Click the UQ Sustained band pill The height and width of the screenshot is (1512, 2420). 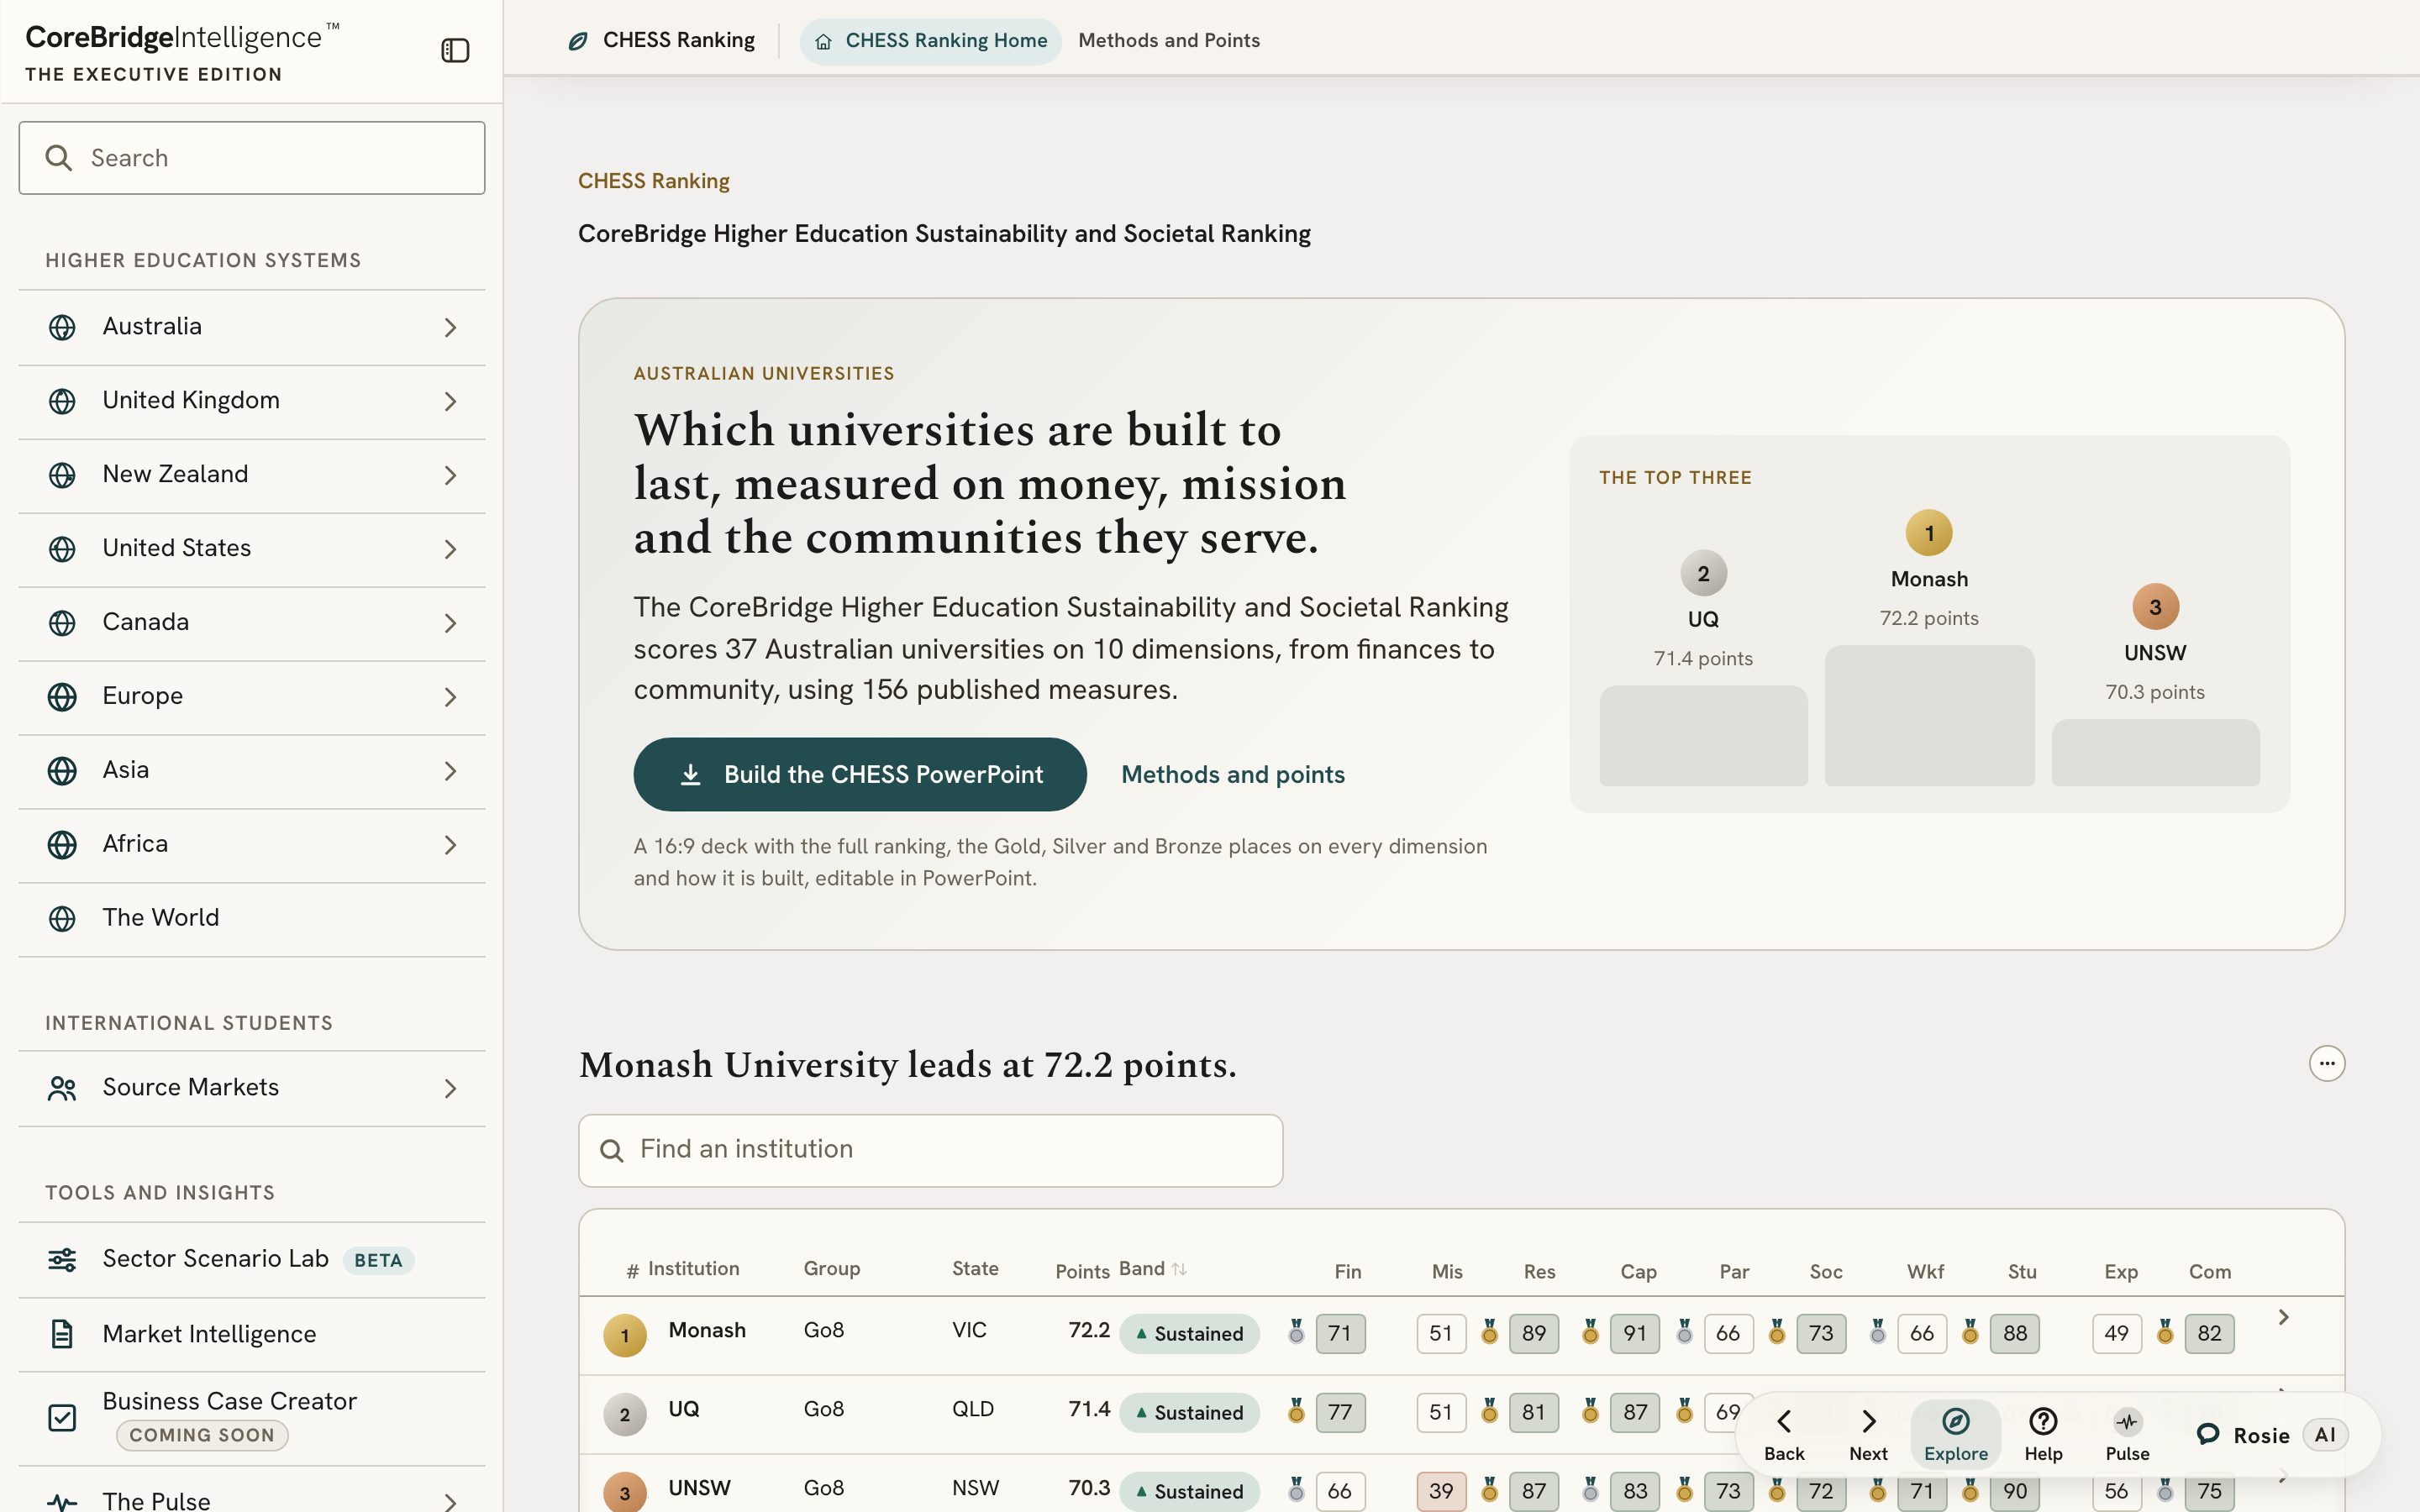pyautogui.click(x=1189, y=1413)
